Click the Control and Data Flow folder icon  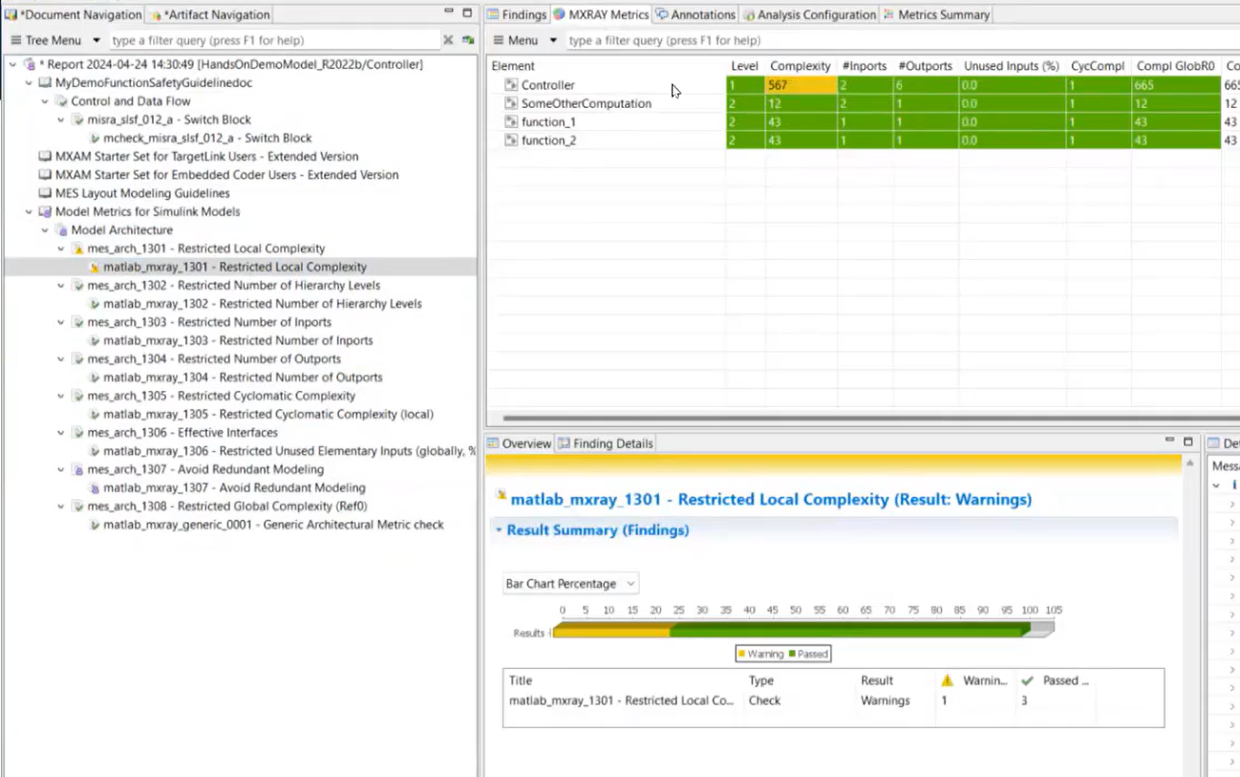pos(61,101)
